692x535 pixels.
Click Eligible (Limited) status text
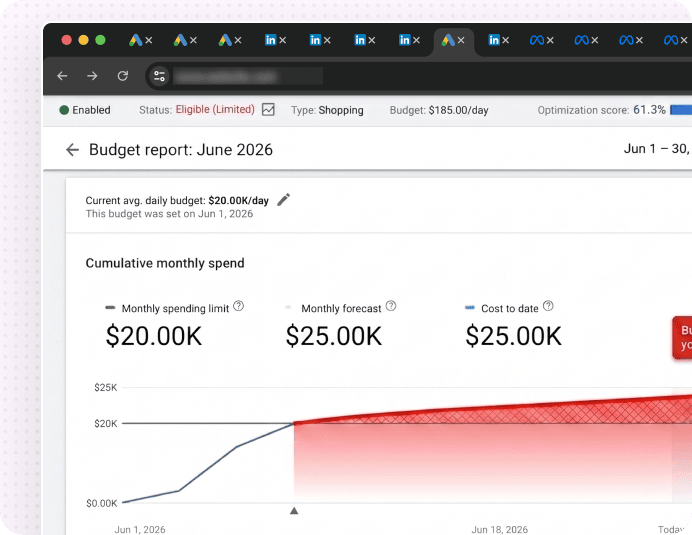[x=215, y=109]
